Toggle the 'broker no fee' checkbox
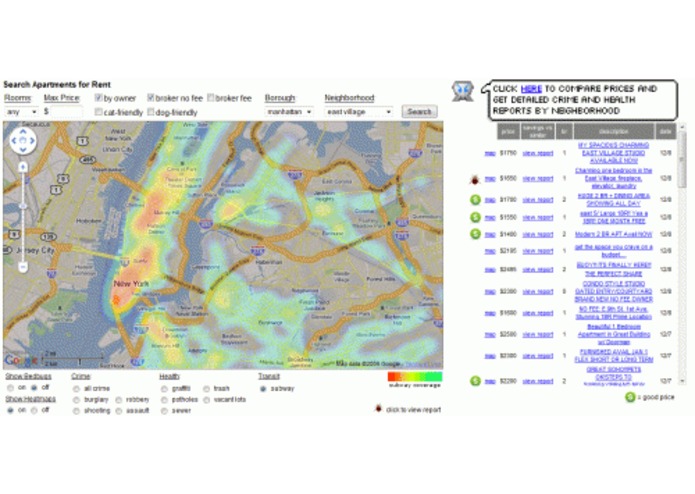This screenshot has width=695, height=494. tap(151, 97)
